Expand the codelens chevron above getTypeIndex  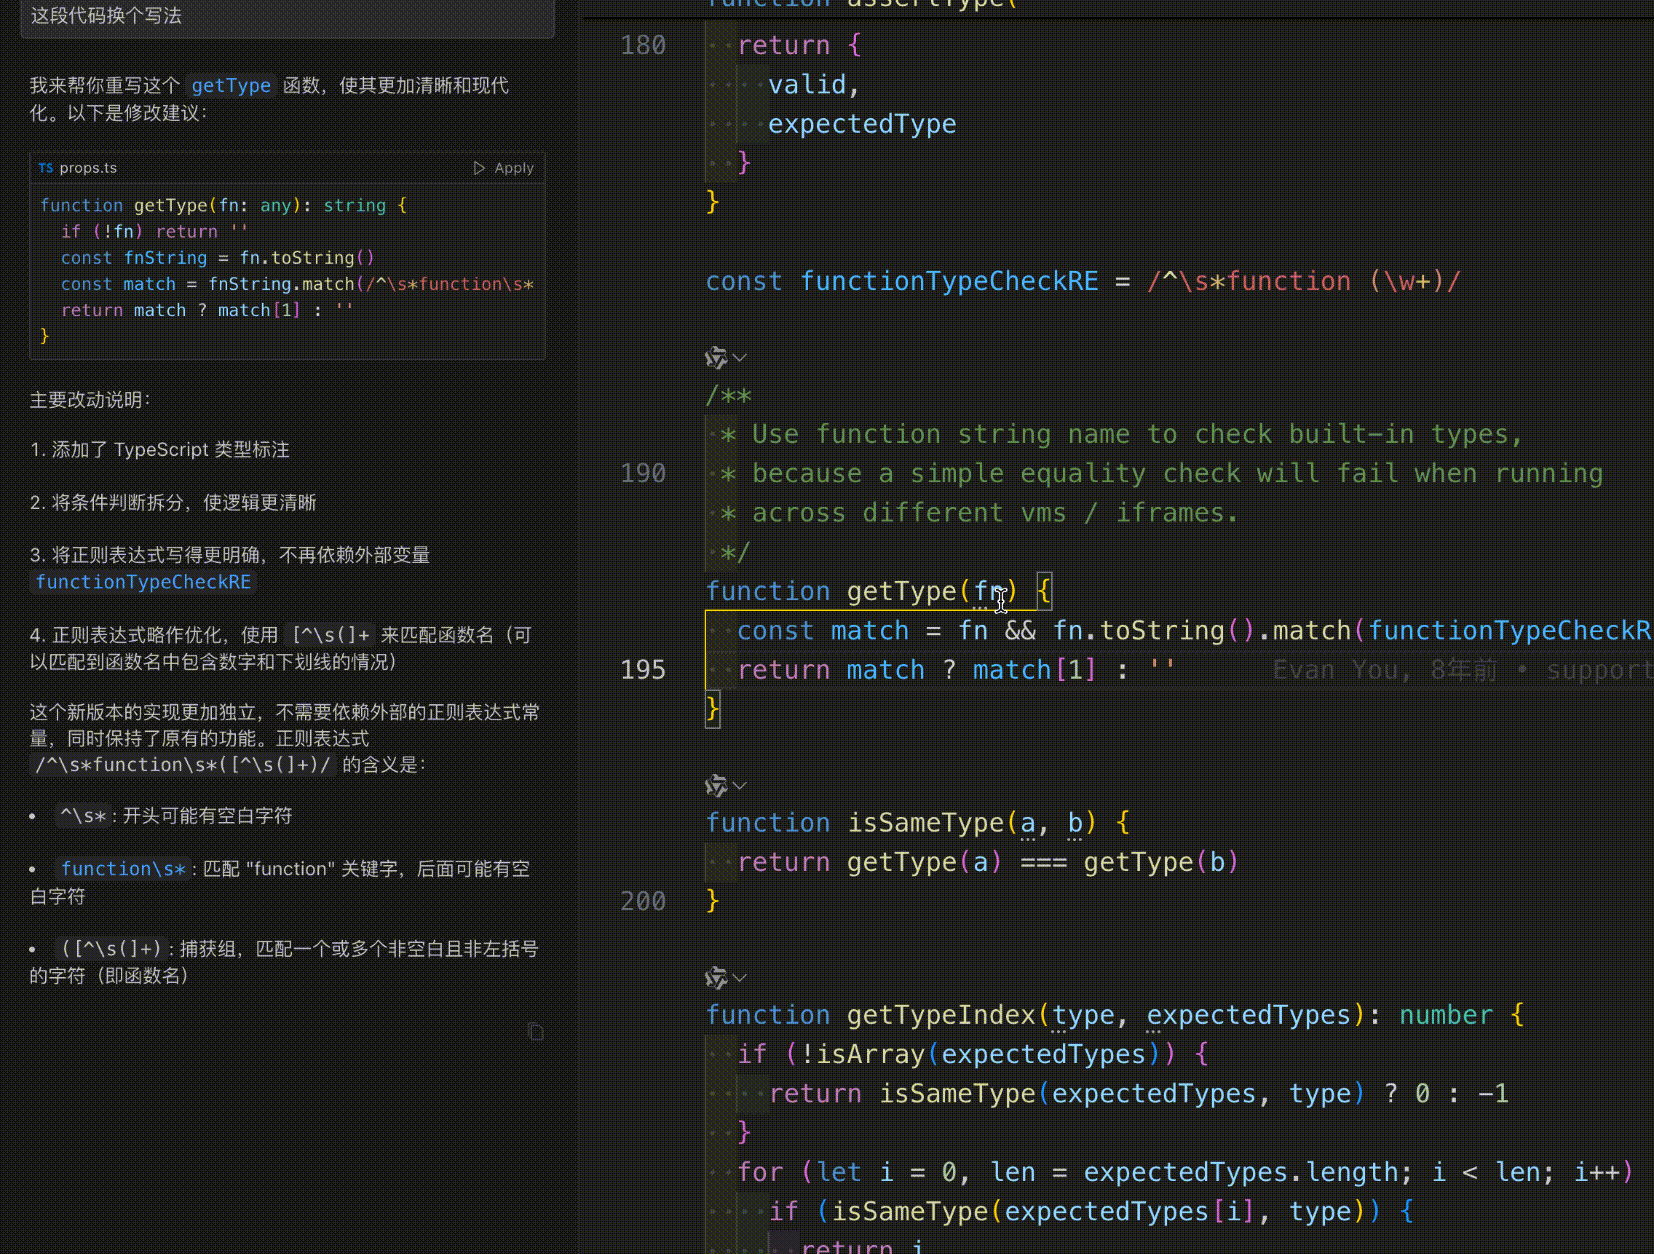pos(740,977)
